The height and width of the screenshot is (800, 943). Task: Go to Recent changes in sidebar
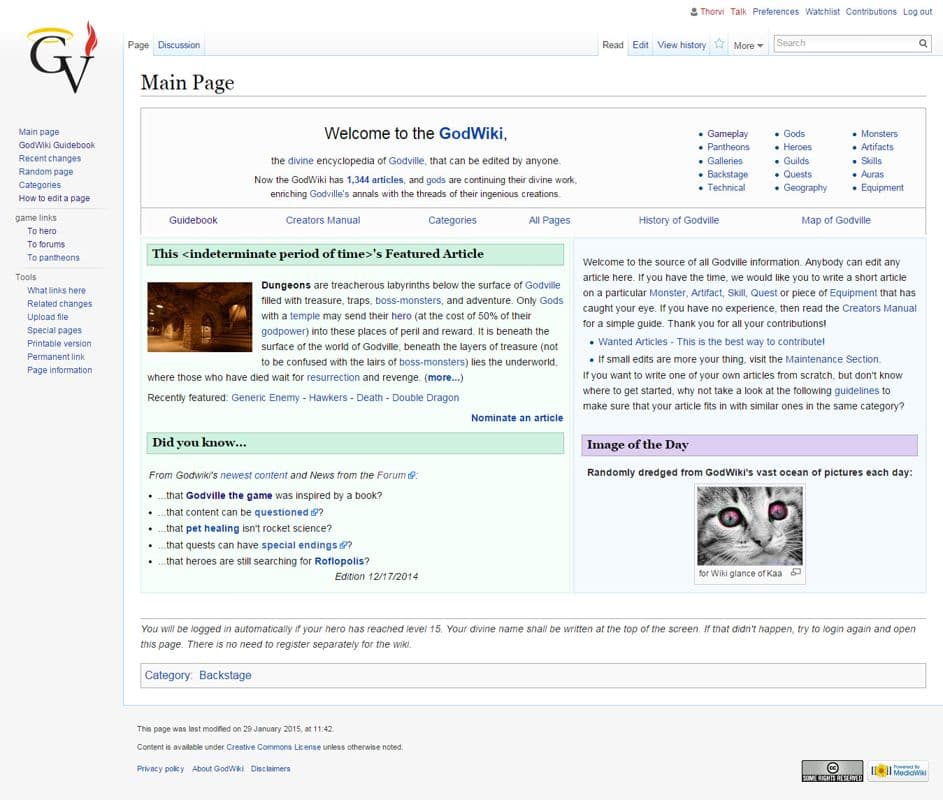[49, 158]
